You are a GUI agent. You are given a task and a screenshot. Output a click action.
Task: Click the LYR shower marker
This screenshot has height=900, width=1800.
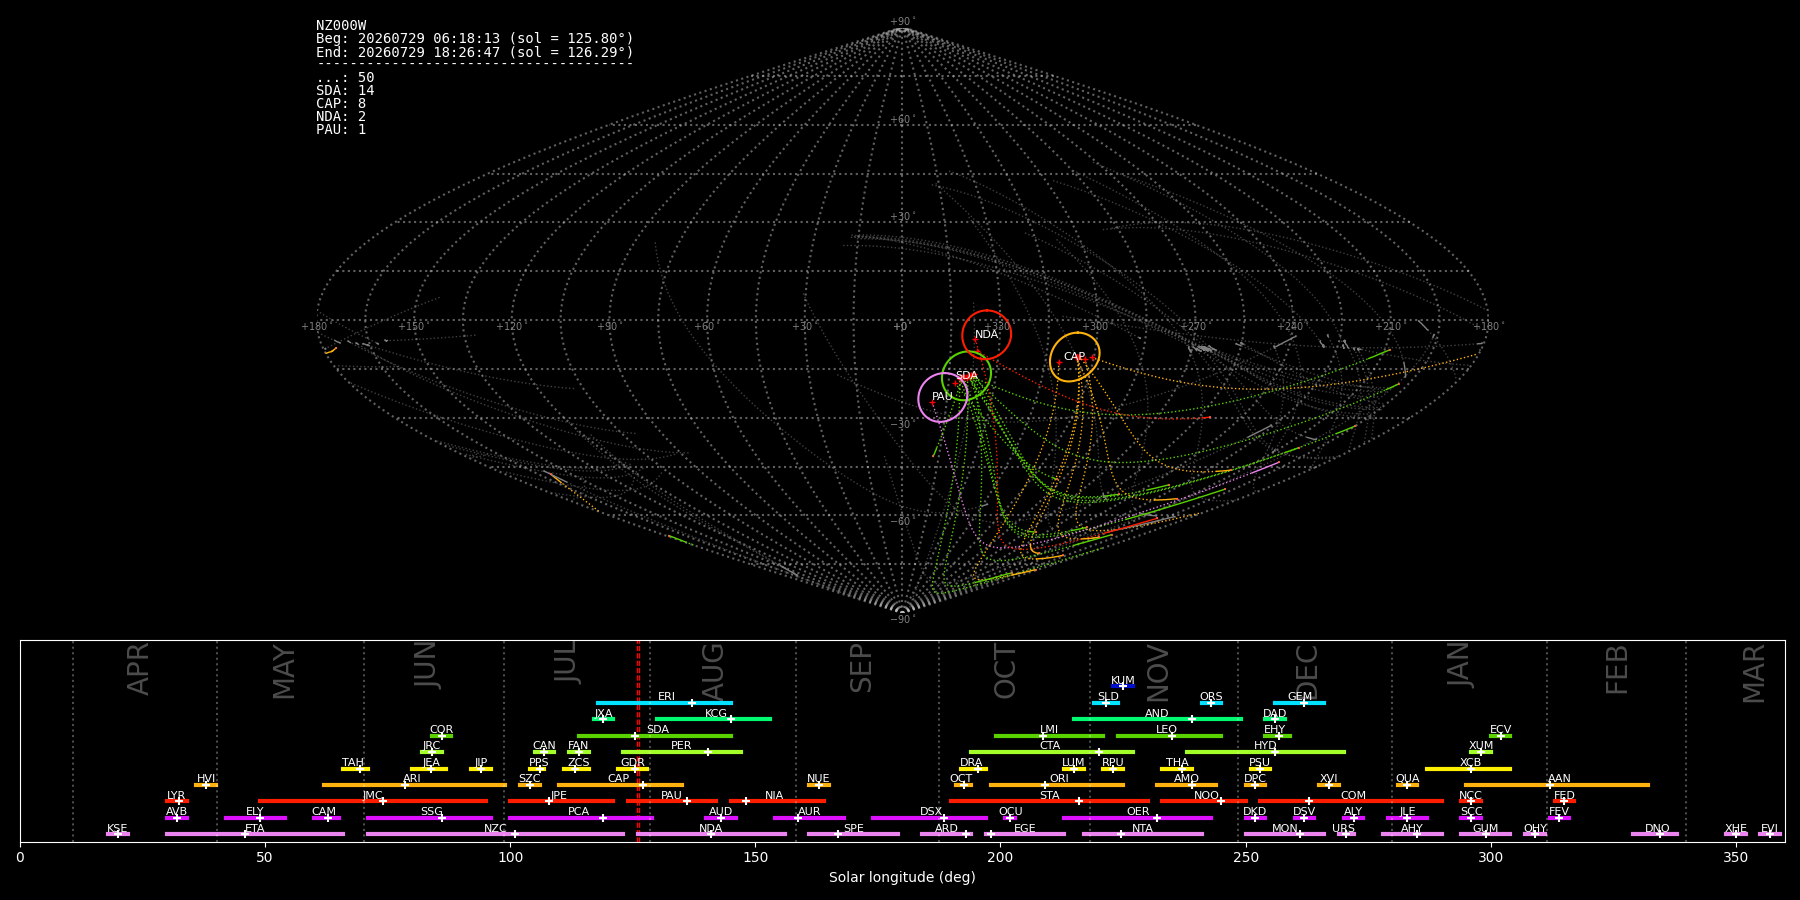(179, 801)
